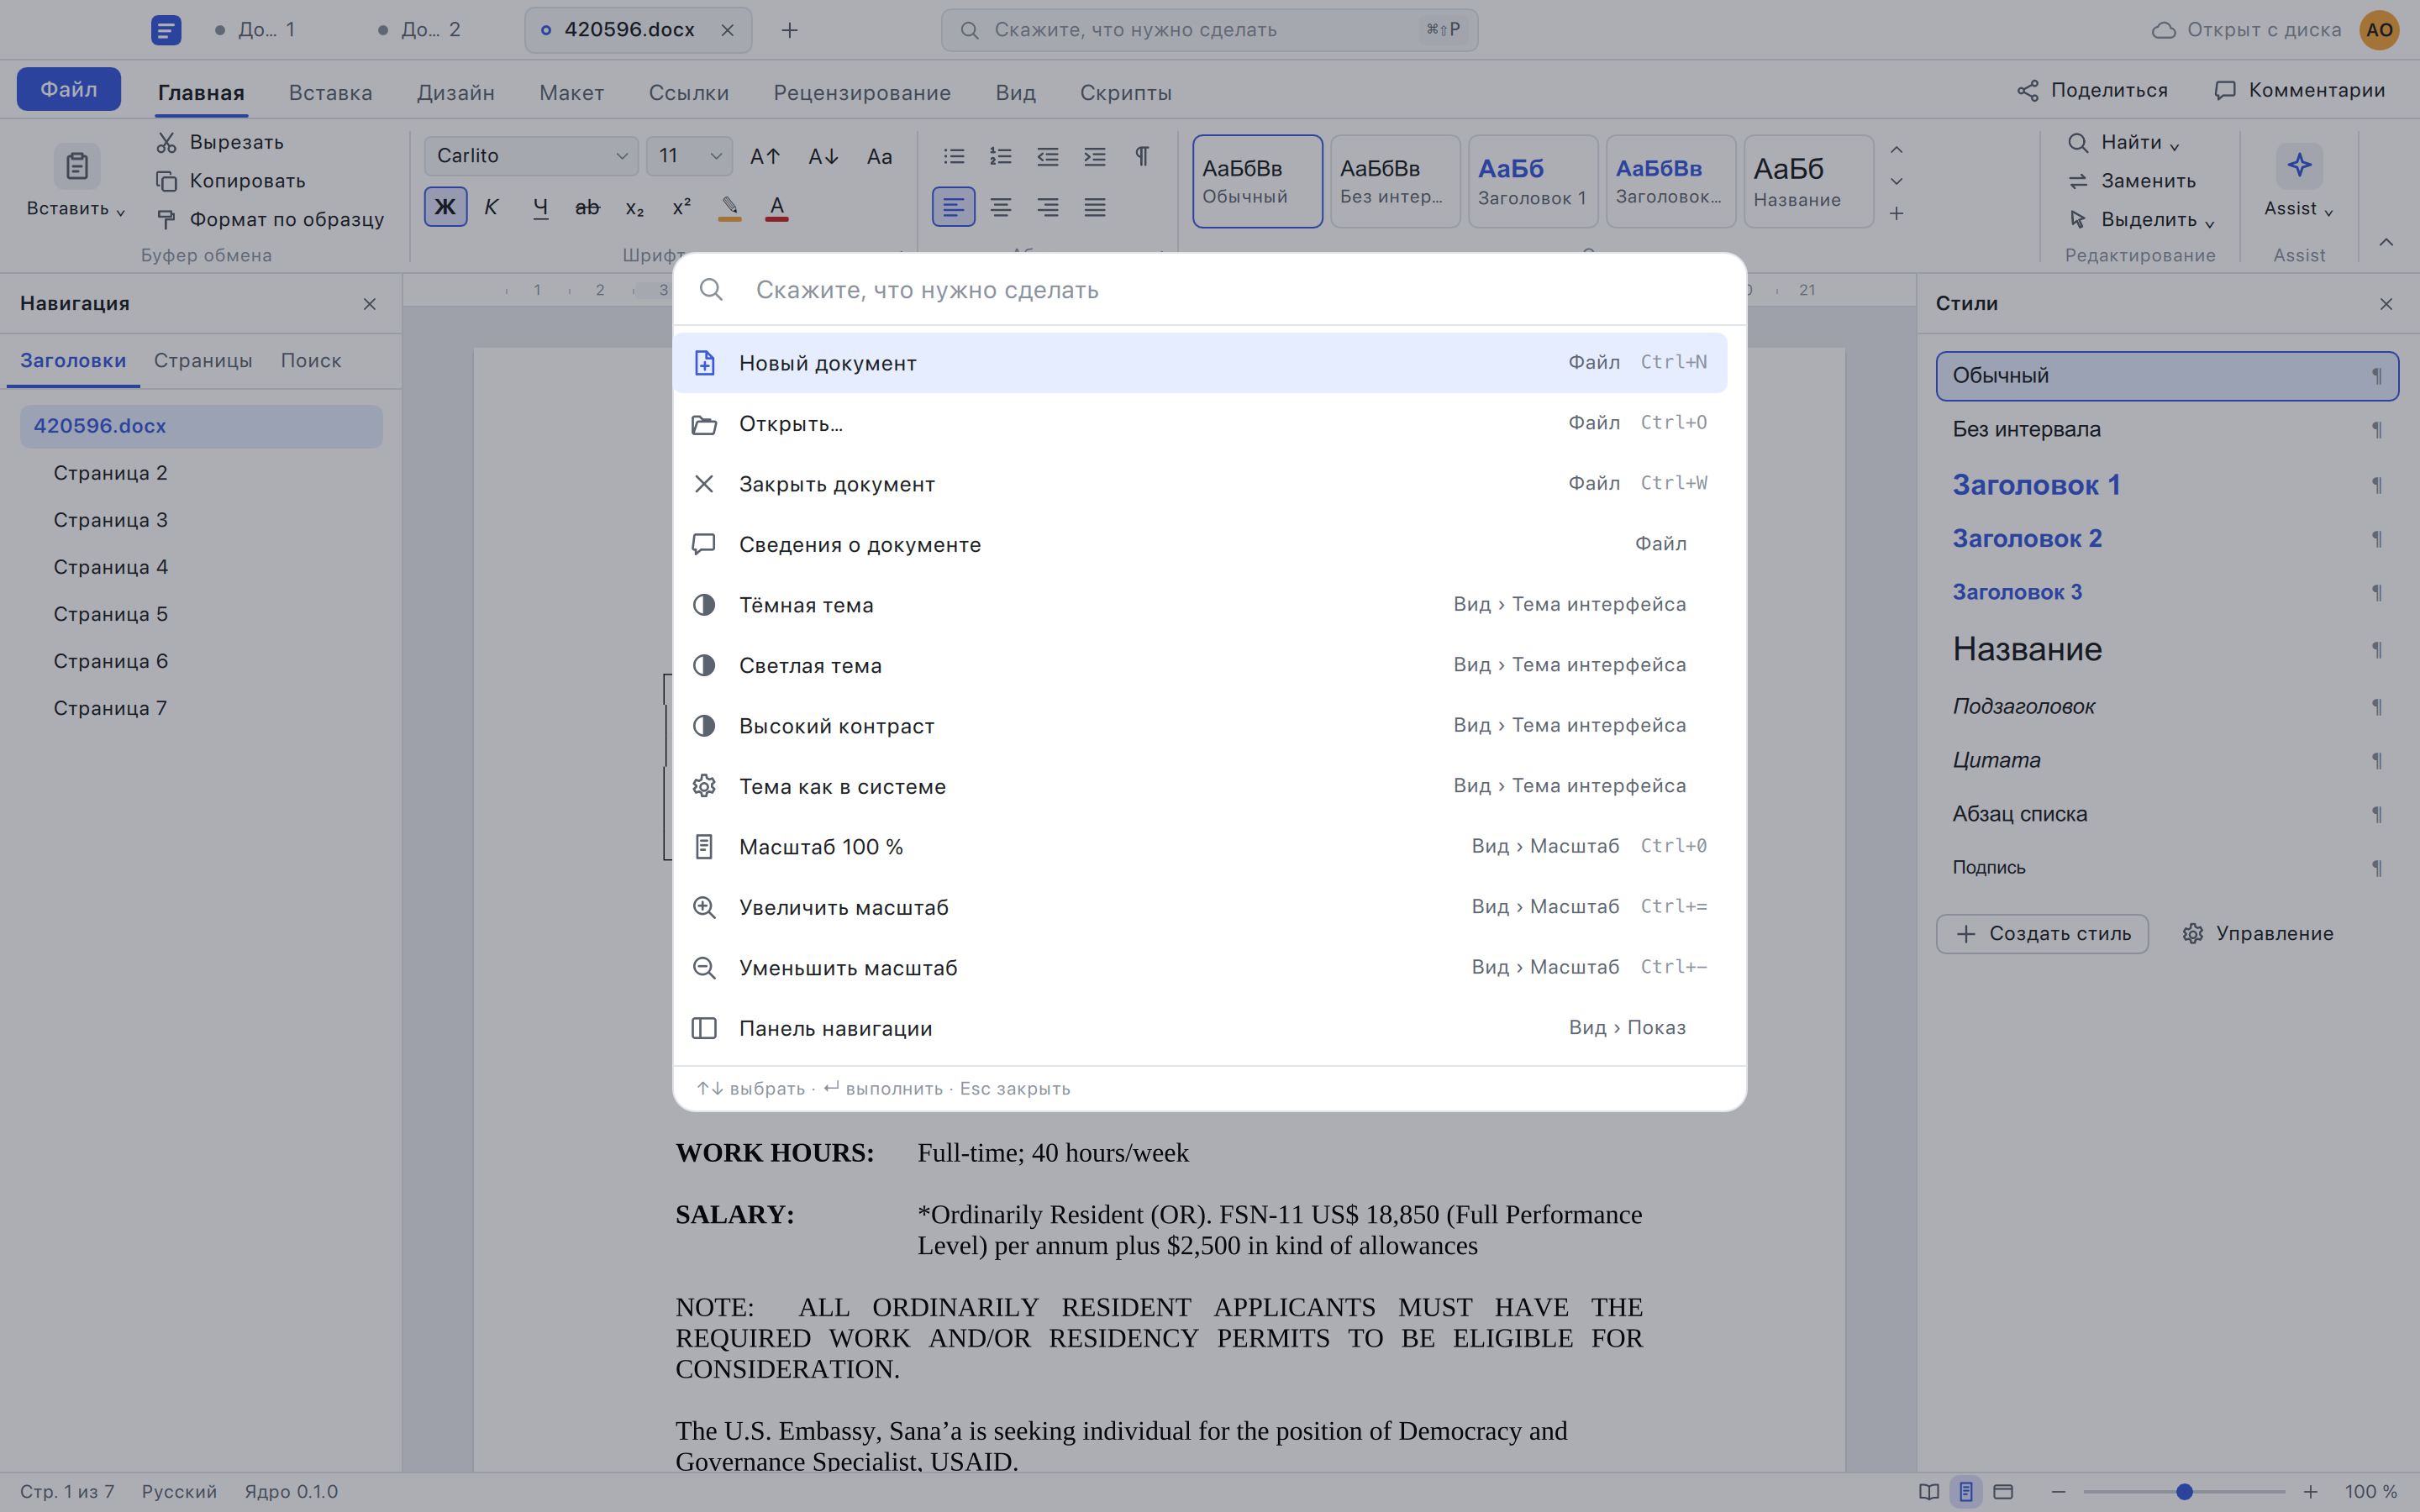Select Тёмная тема command
Image resolution: width=2420 pixels, height=1512 pixels.
coord(1200,605)
